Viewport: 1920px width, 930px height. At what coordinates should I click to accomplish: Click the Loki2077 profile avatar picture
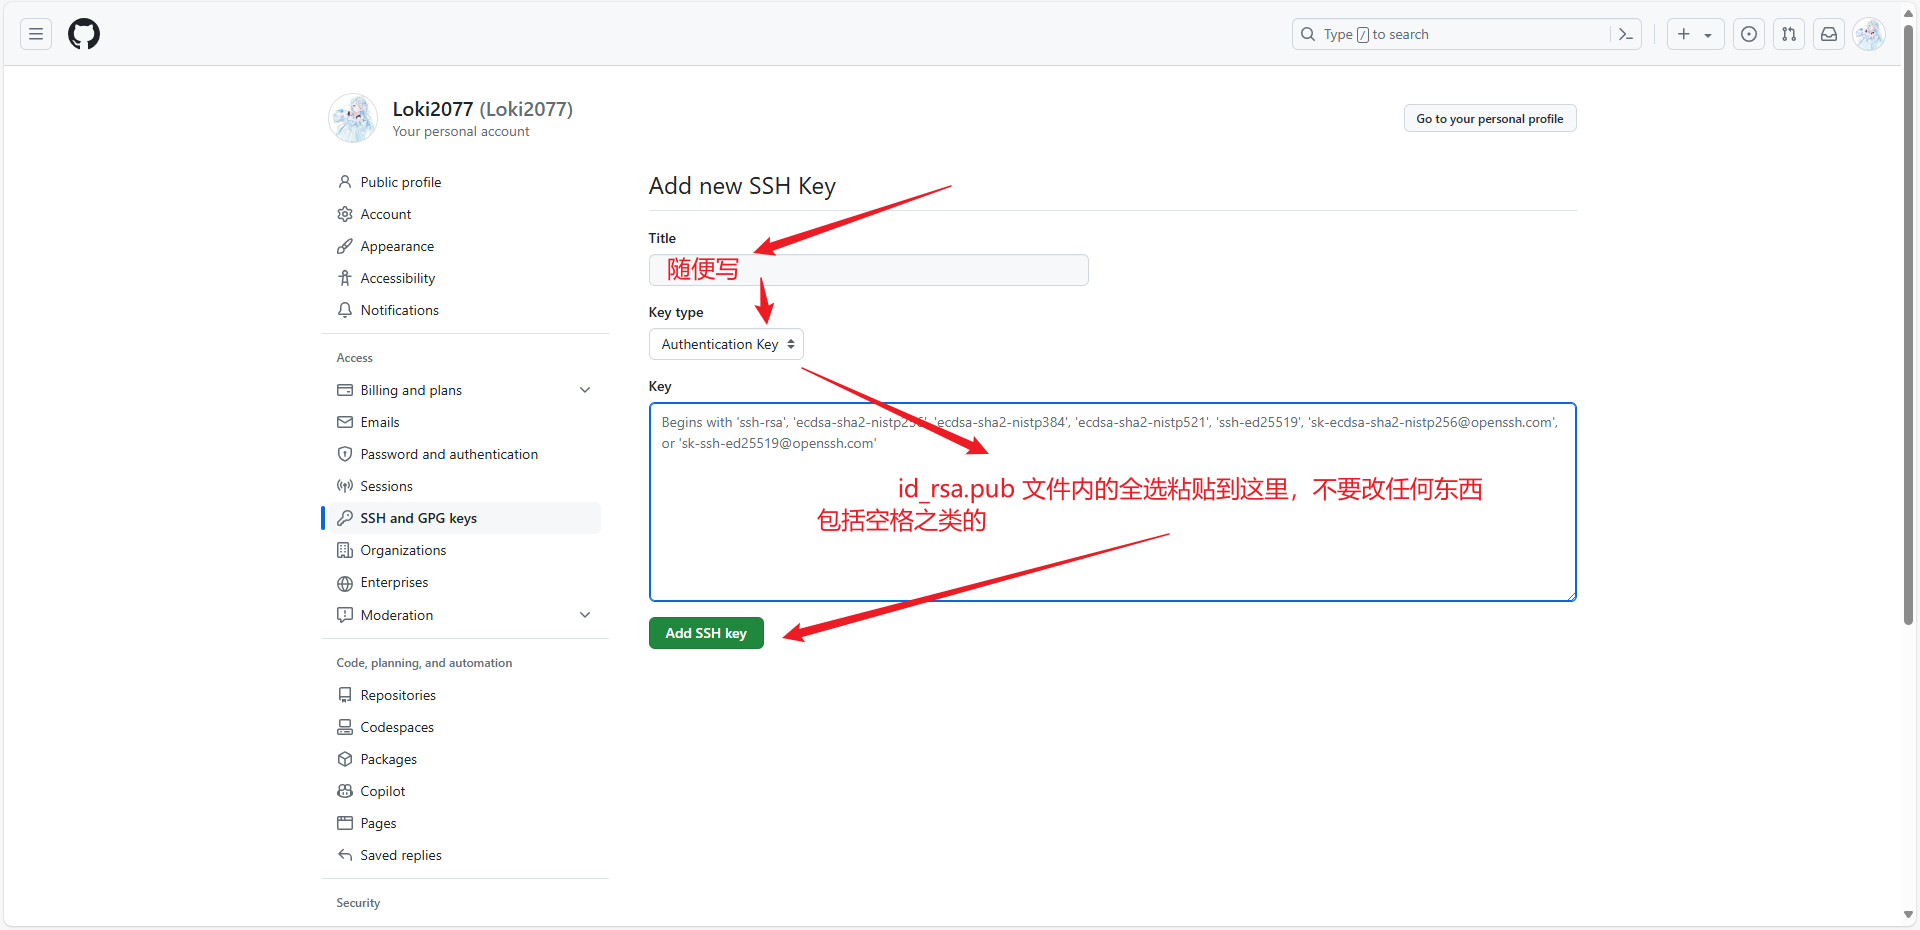tap(353, 118)
